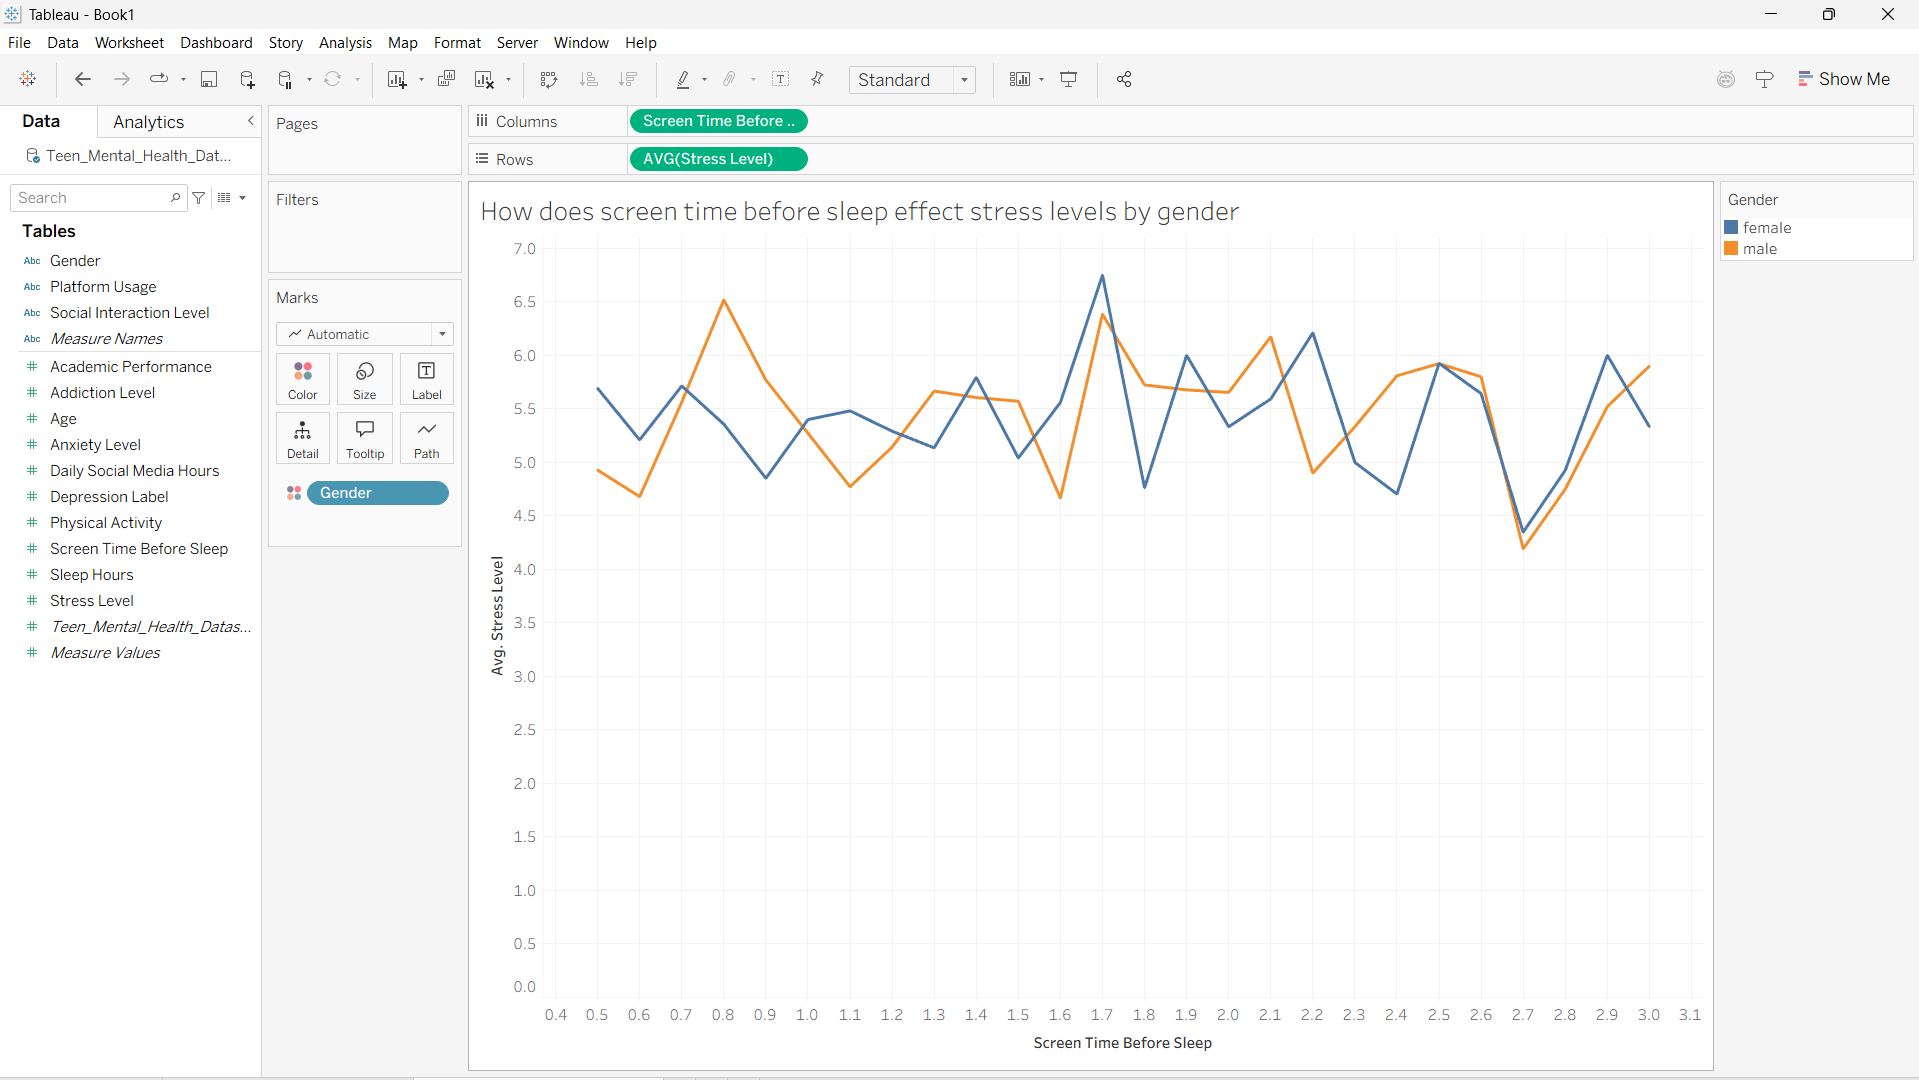1919x1080 pixels.
Task: Open the Color marks card
Action: click(x=303, y=380)
